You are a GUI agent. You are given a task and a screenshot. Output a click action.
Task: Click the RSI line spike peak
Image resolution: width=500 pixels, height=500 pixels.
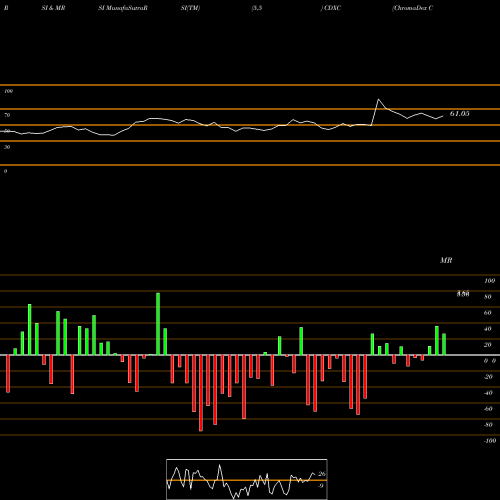[378, 99]
